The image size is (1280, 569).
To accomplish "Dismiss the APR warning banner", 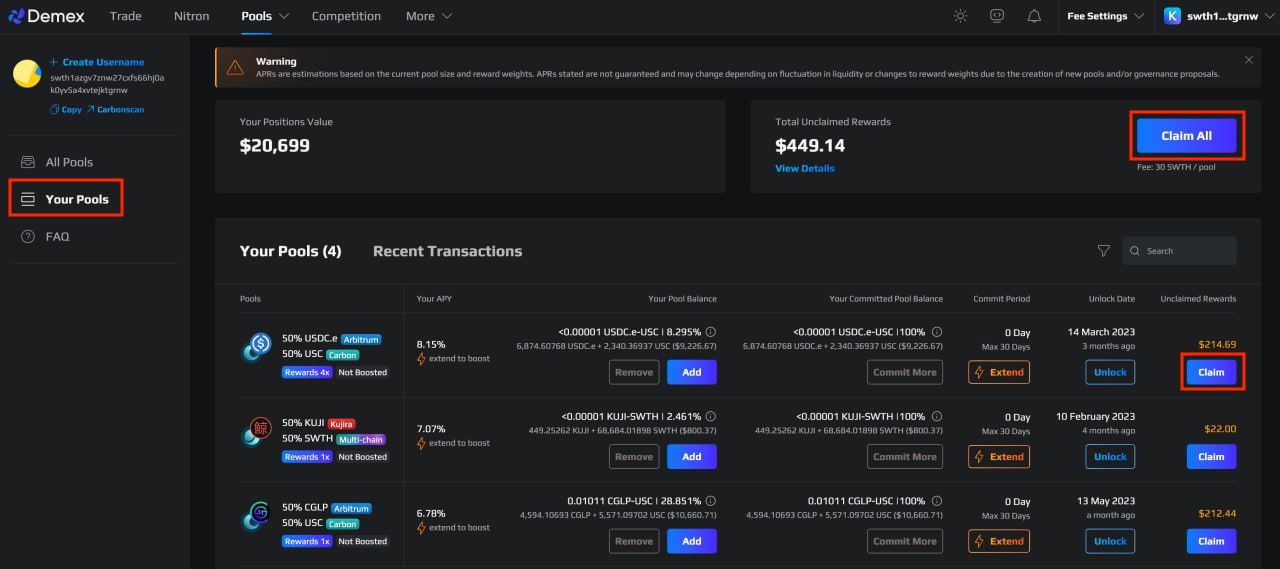I will [x=1248, y=60].
